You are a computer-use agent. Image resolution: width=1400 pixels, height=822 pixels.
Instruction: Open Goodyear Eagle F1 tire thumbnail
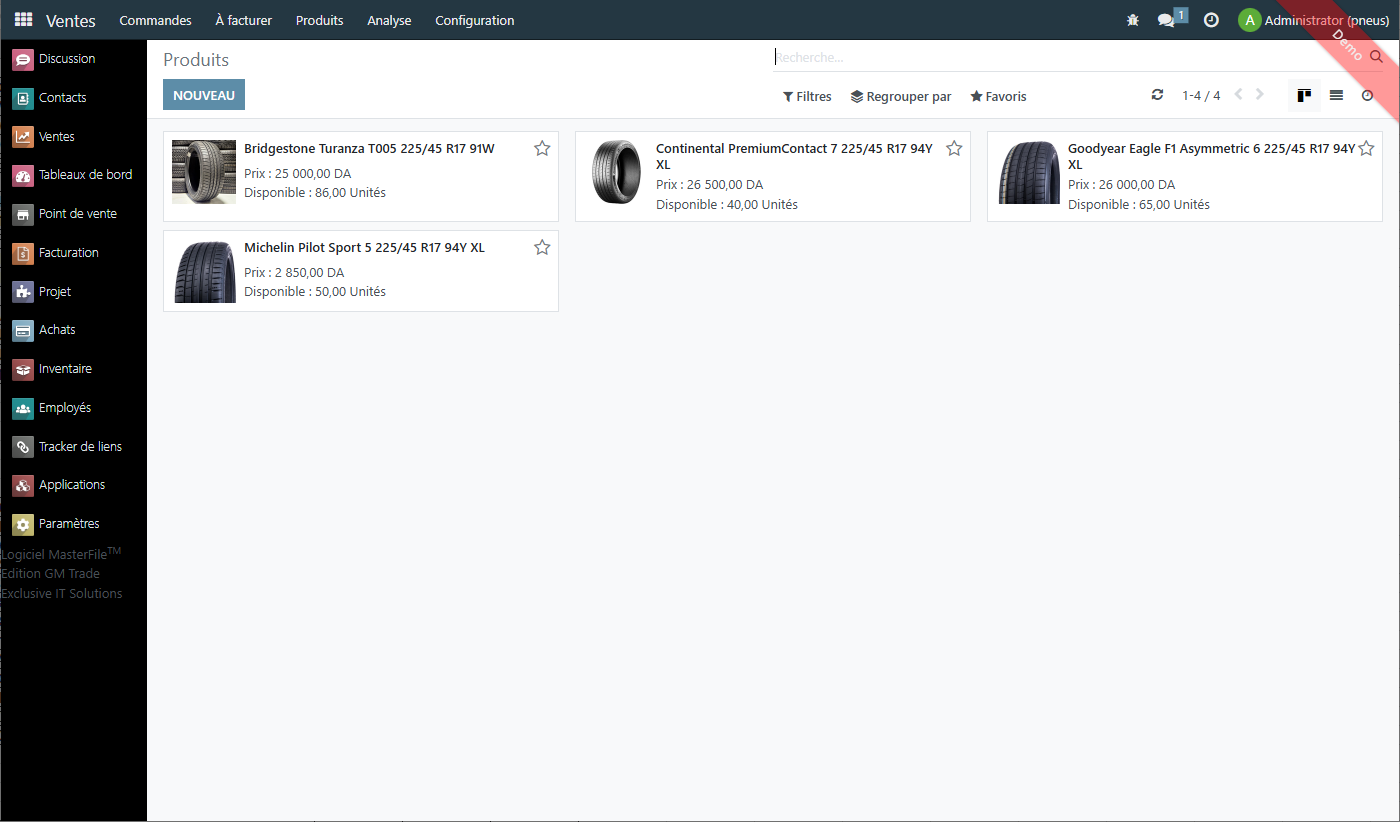point(1028,172)
